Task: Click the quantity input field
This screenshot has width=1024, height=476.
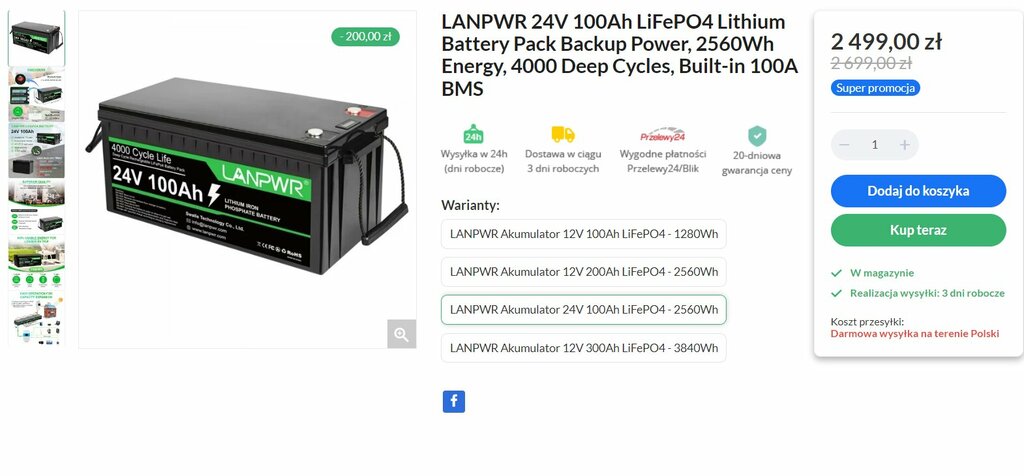Action: click(874, 145)
